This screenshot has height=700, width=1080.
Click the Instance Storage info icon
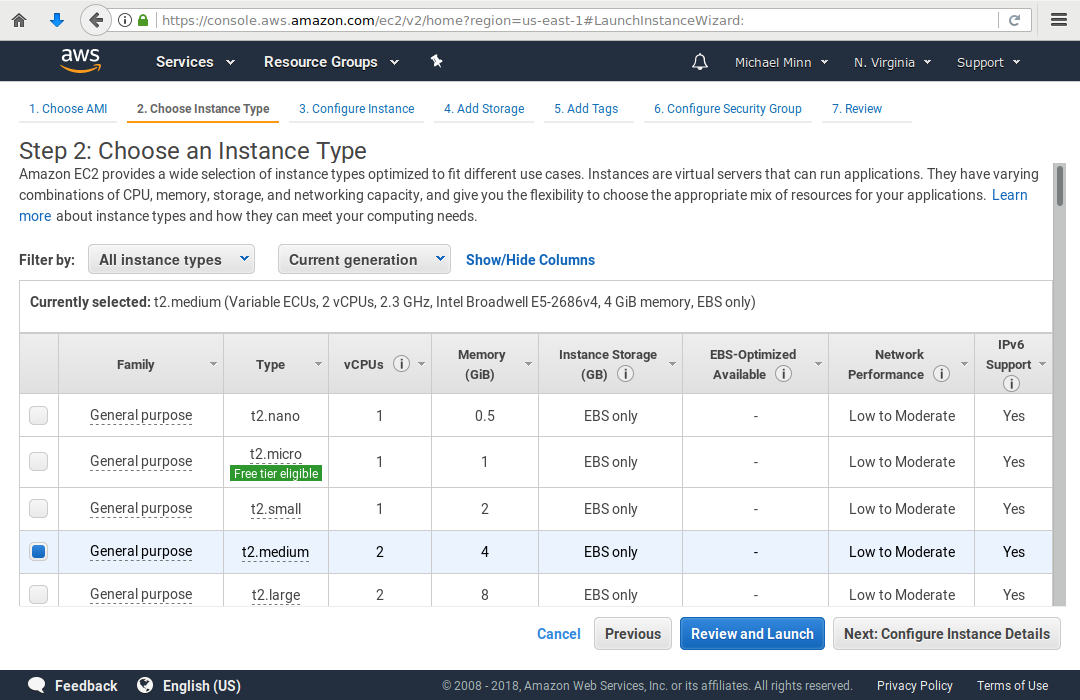coord(626,374)
